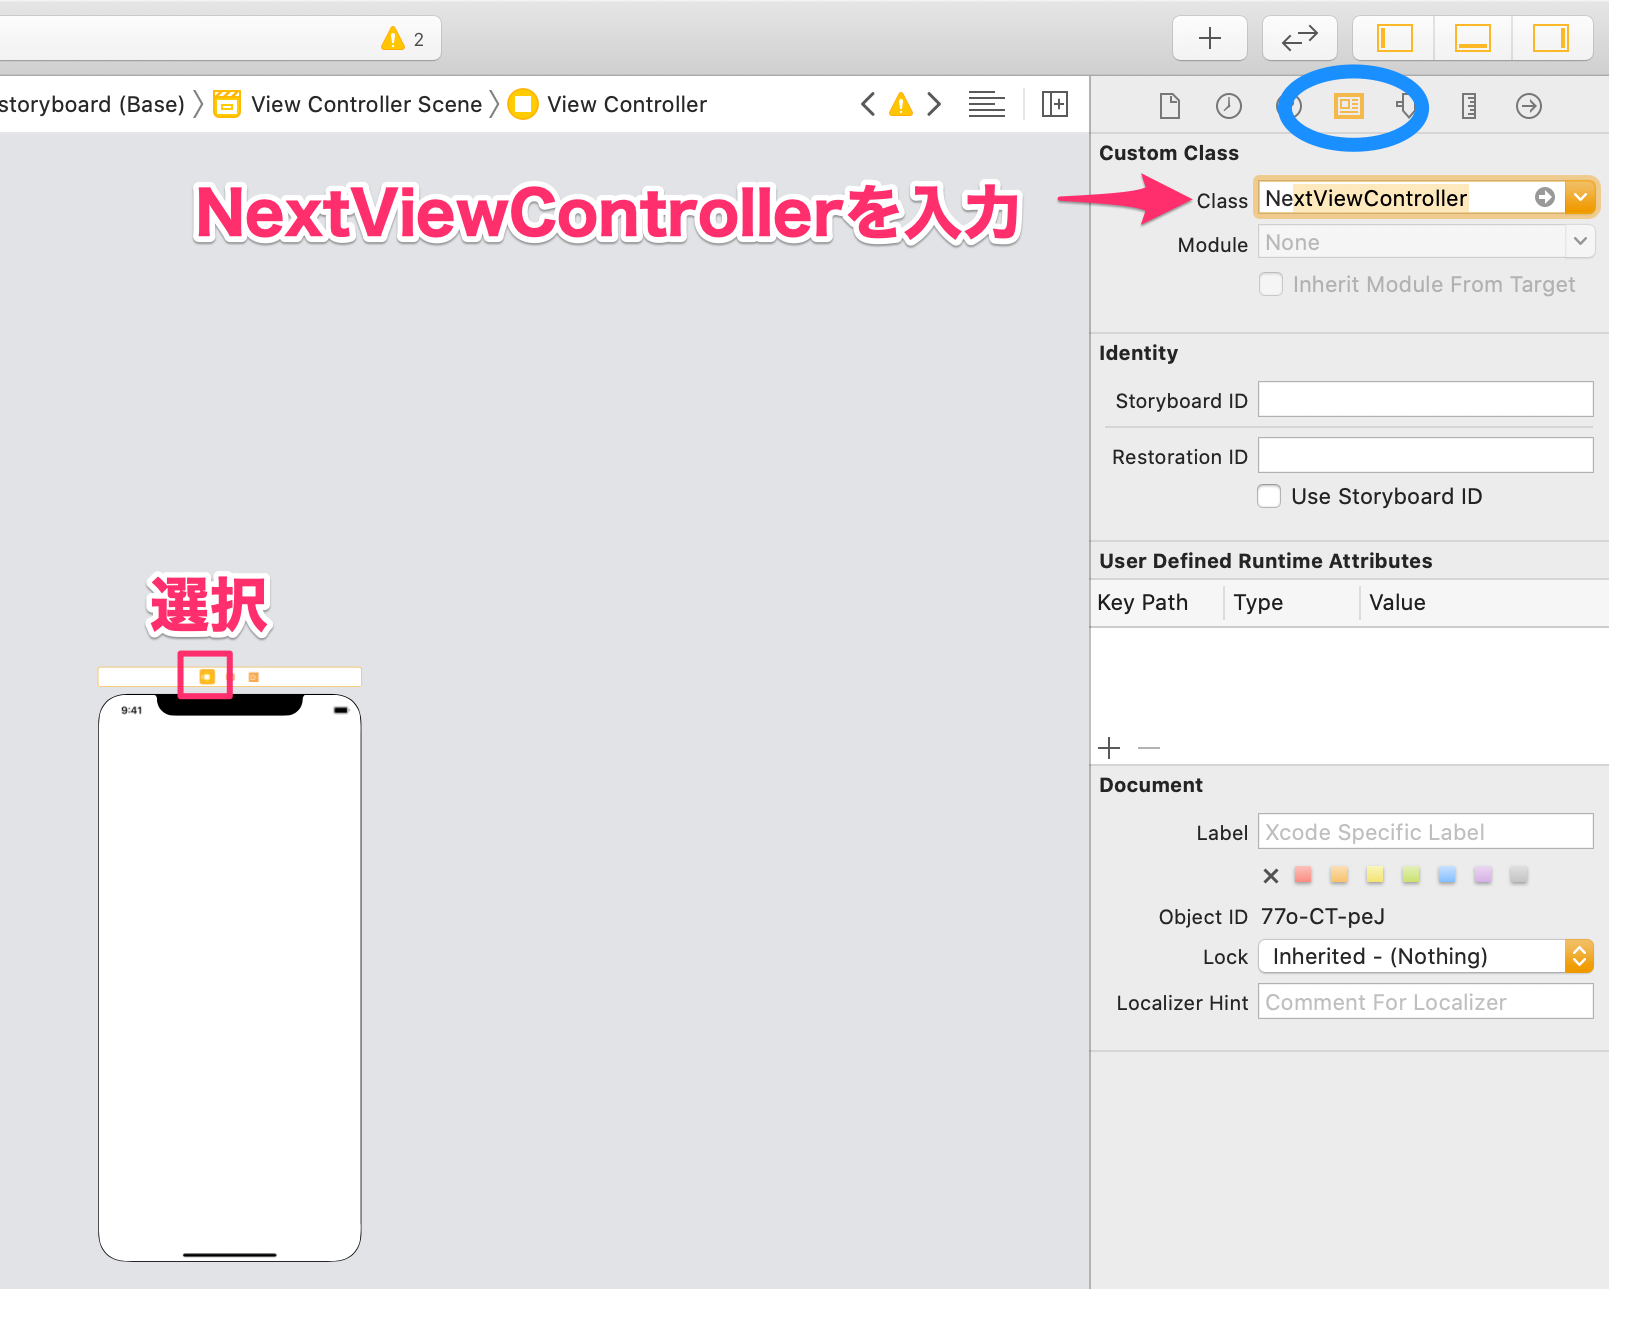
Task: Toggle the bottom debug area panel
Action: (x=1472, y=38)
